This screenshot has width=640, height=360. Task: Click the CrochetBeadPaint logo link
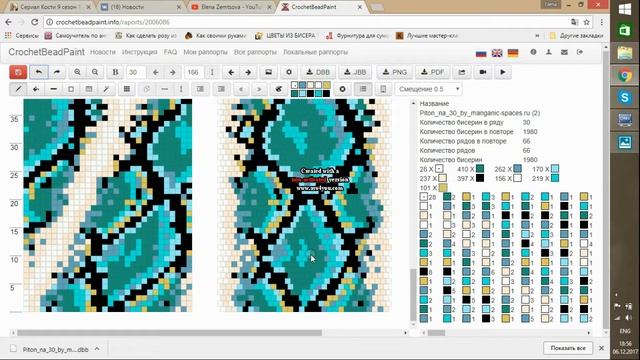tap(47, 52)
